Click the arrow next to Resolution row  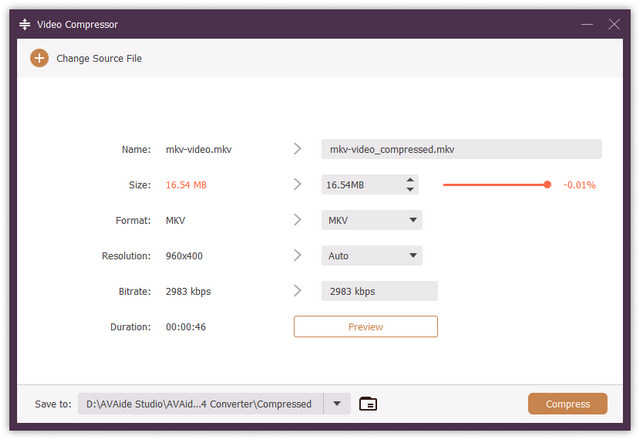tap(297, 255)
